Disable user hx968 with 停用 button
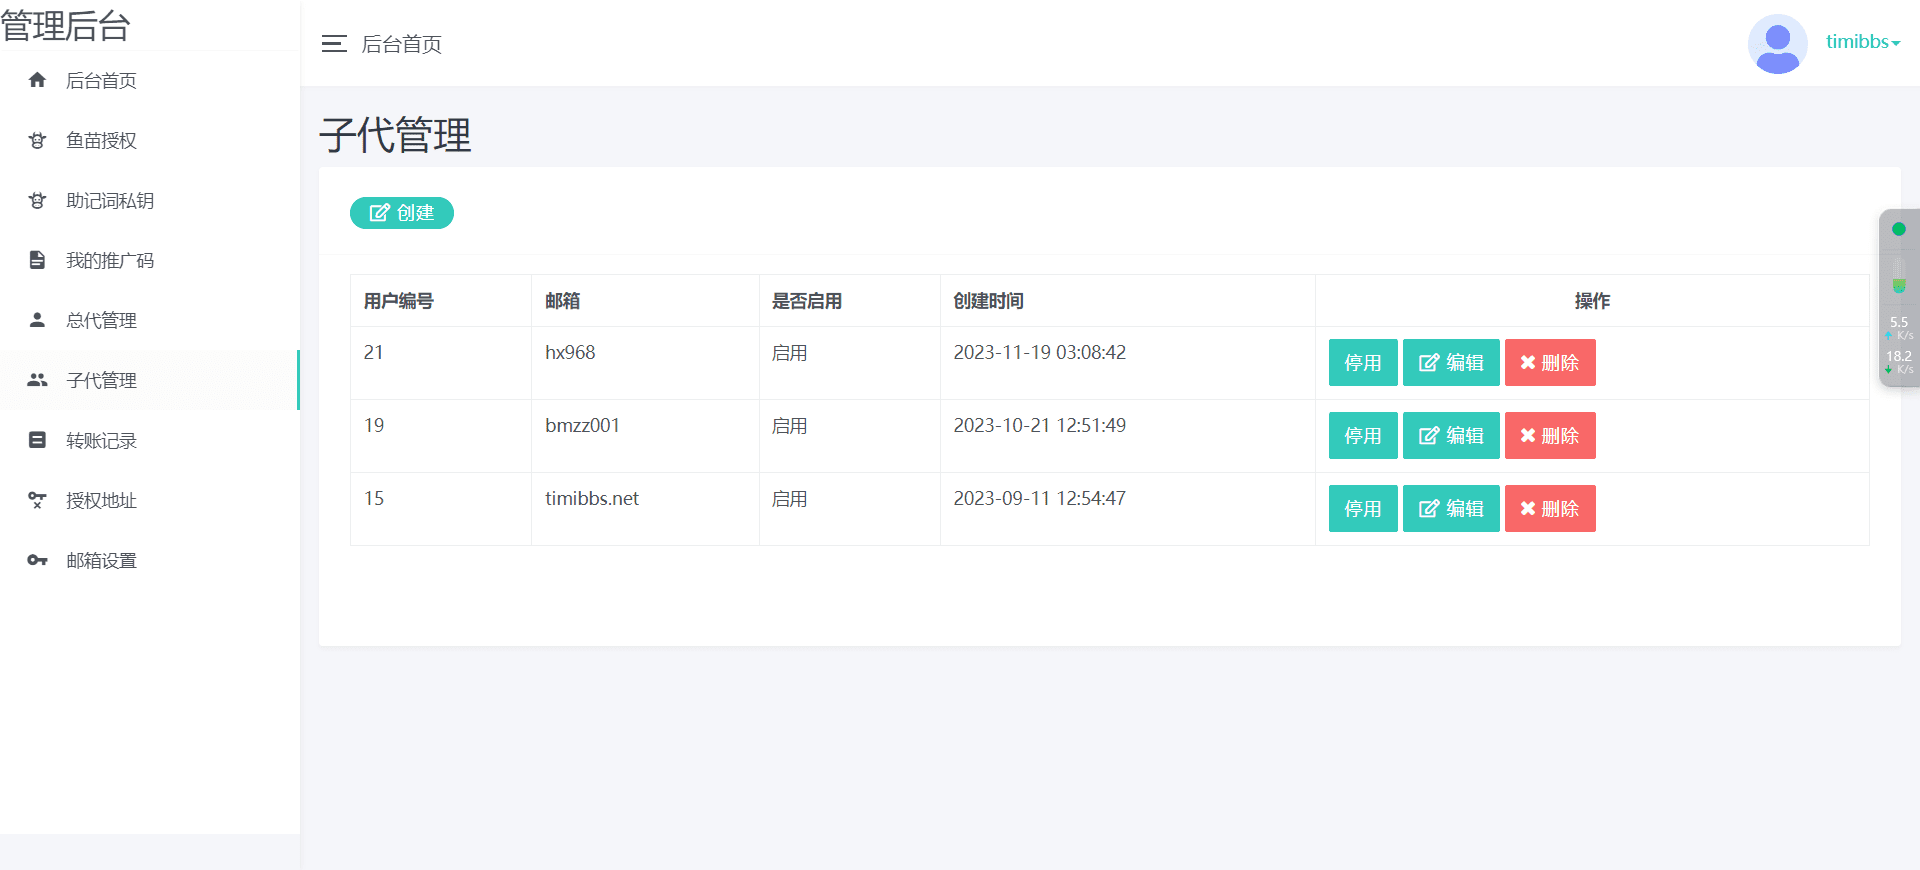 [x=1362, y=362]
